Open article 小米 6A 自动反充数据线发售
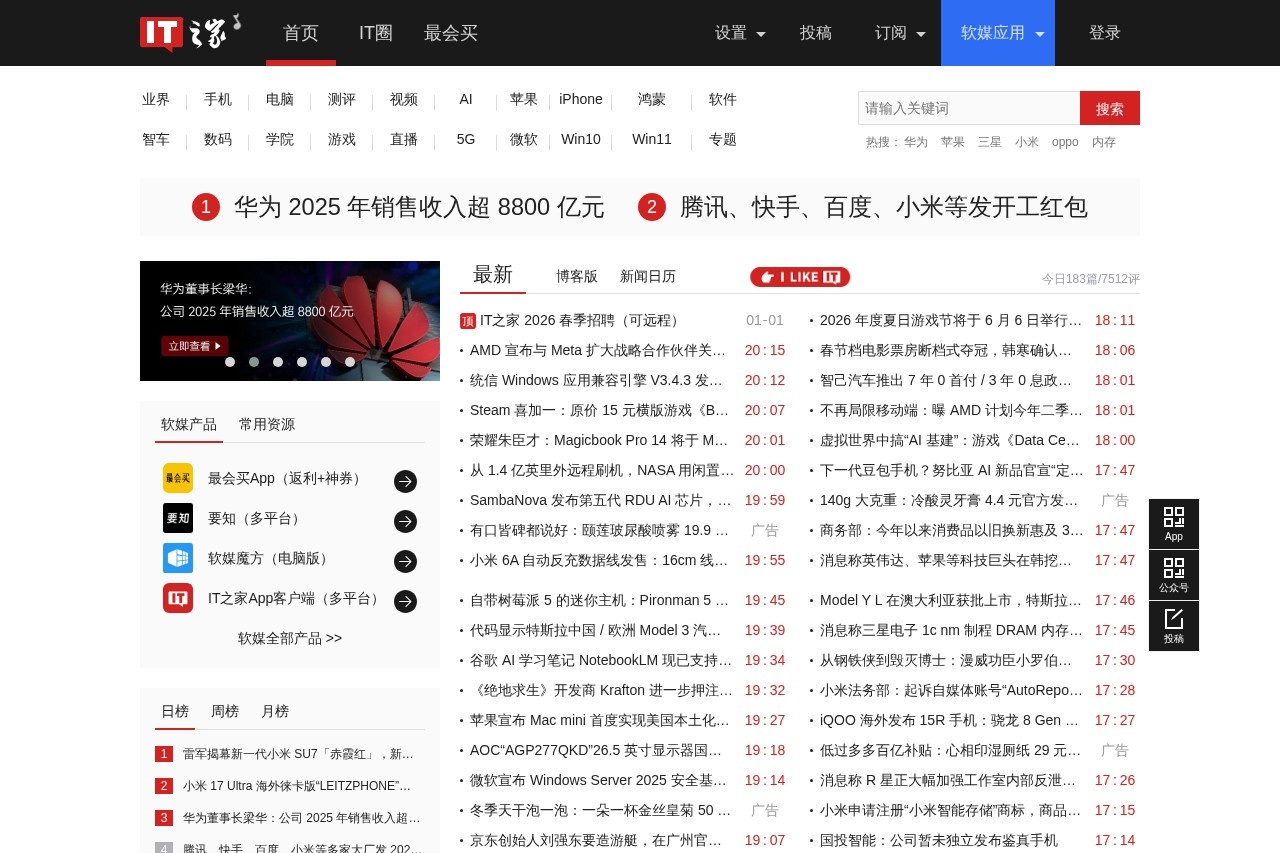 point(600,560)
